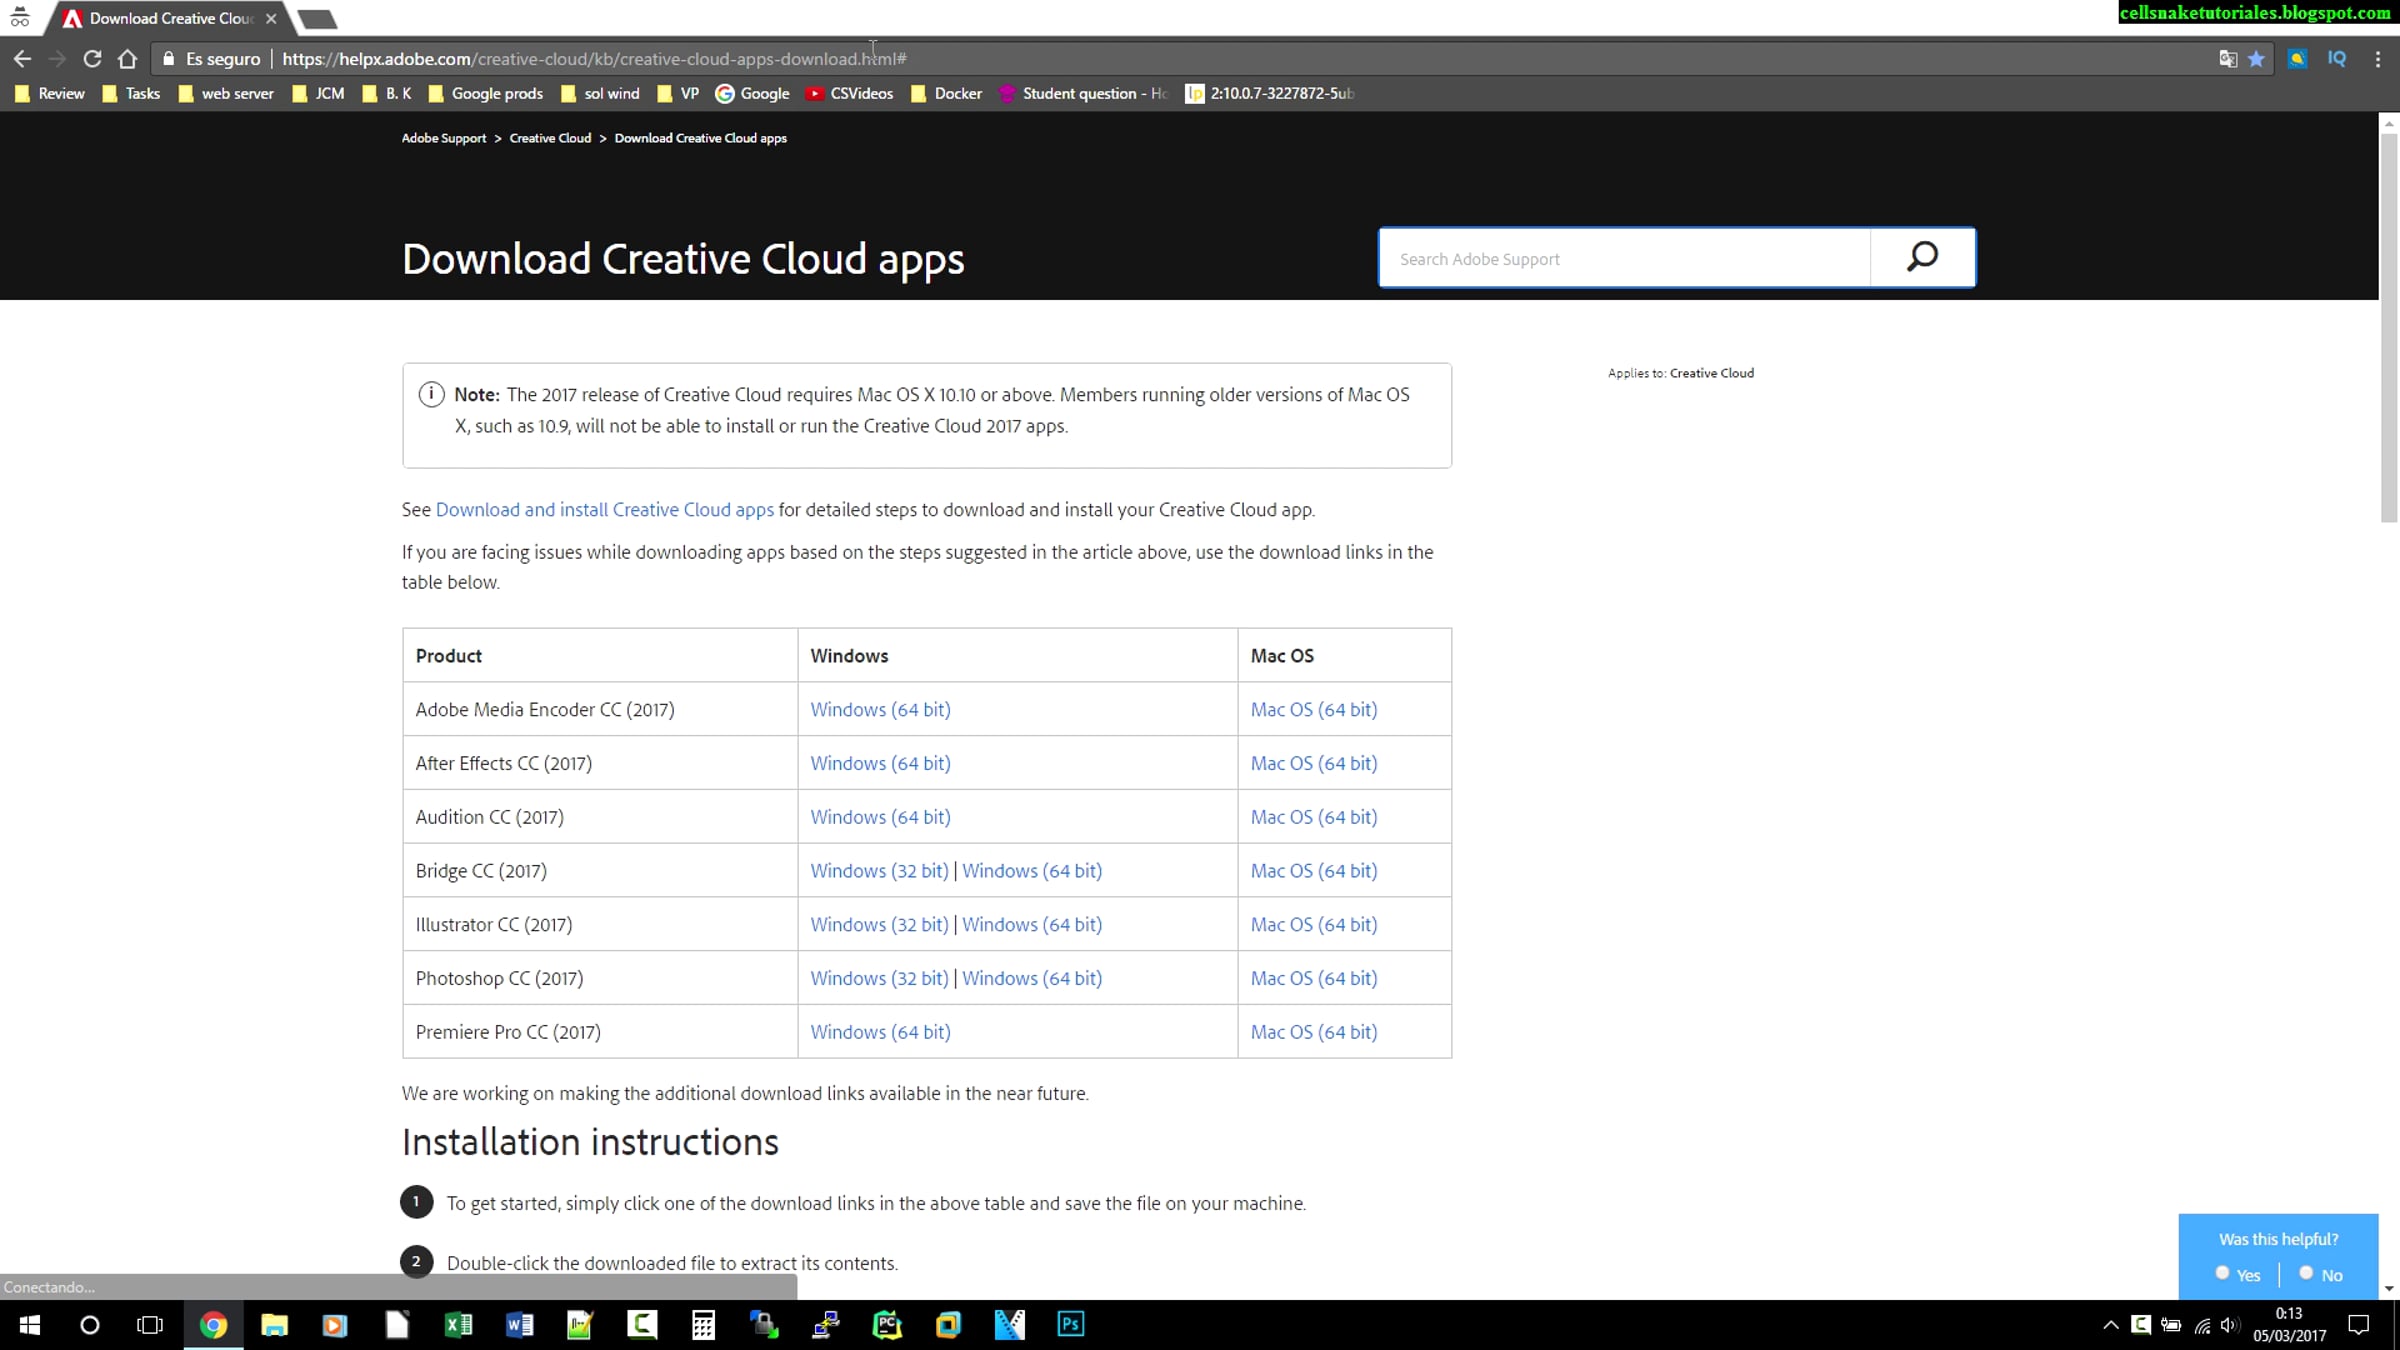Click the battery icon in system tray
This screenshot has width=2400, height=1350.
click(2171, 1325)
